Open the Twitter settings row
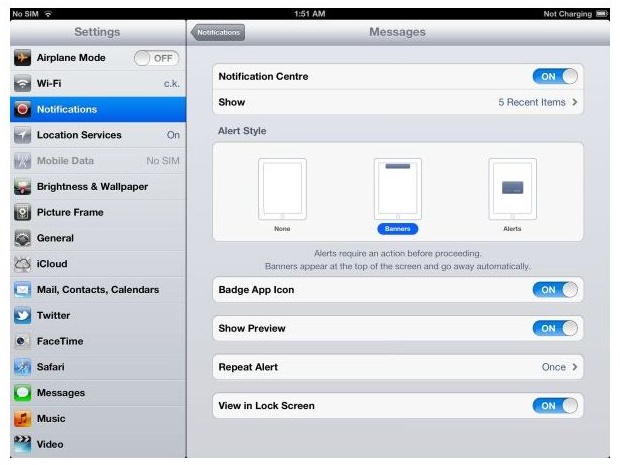Screen dimensions: 620x465 (x=98, y=315)
